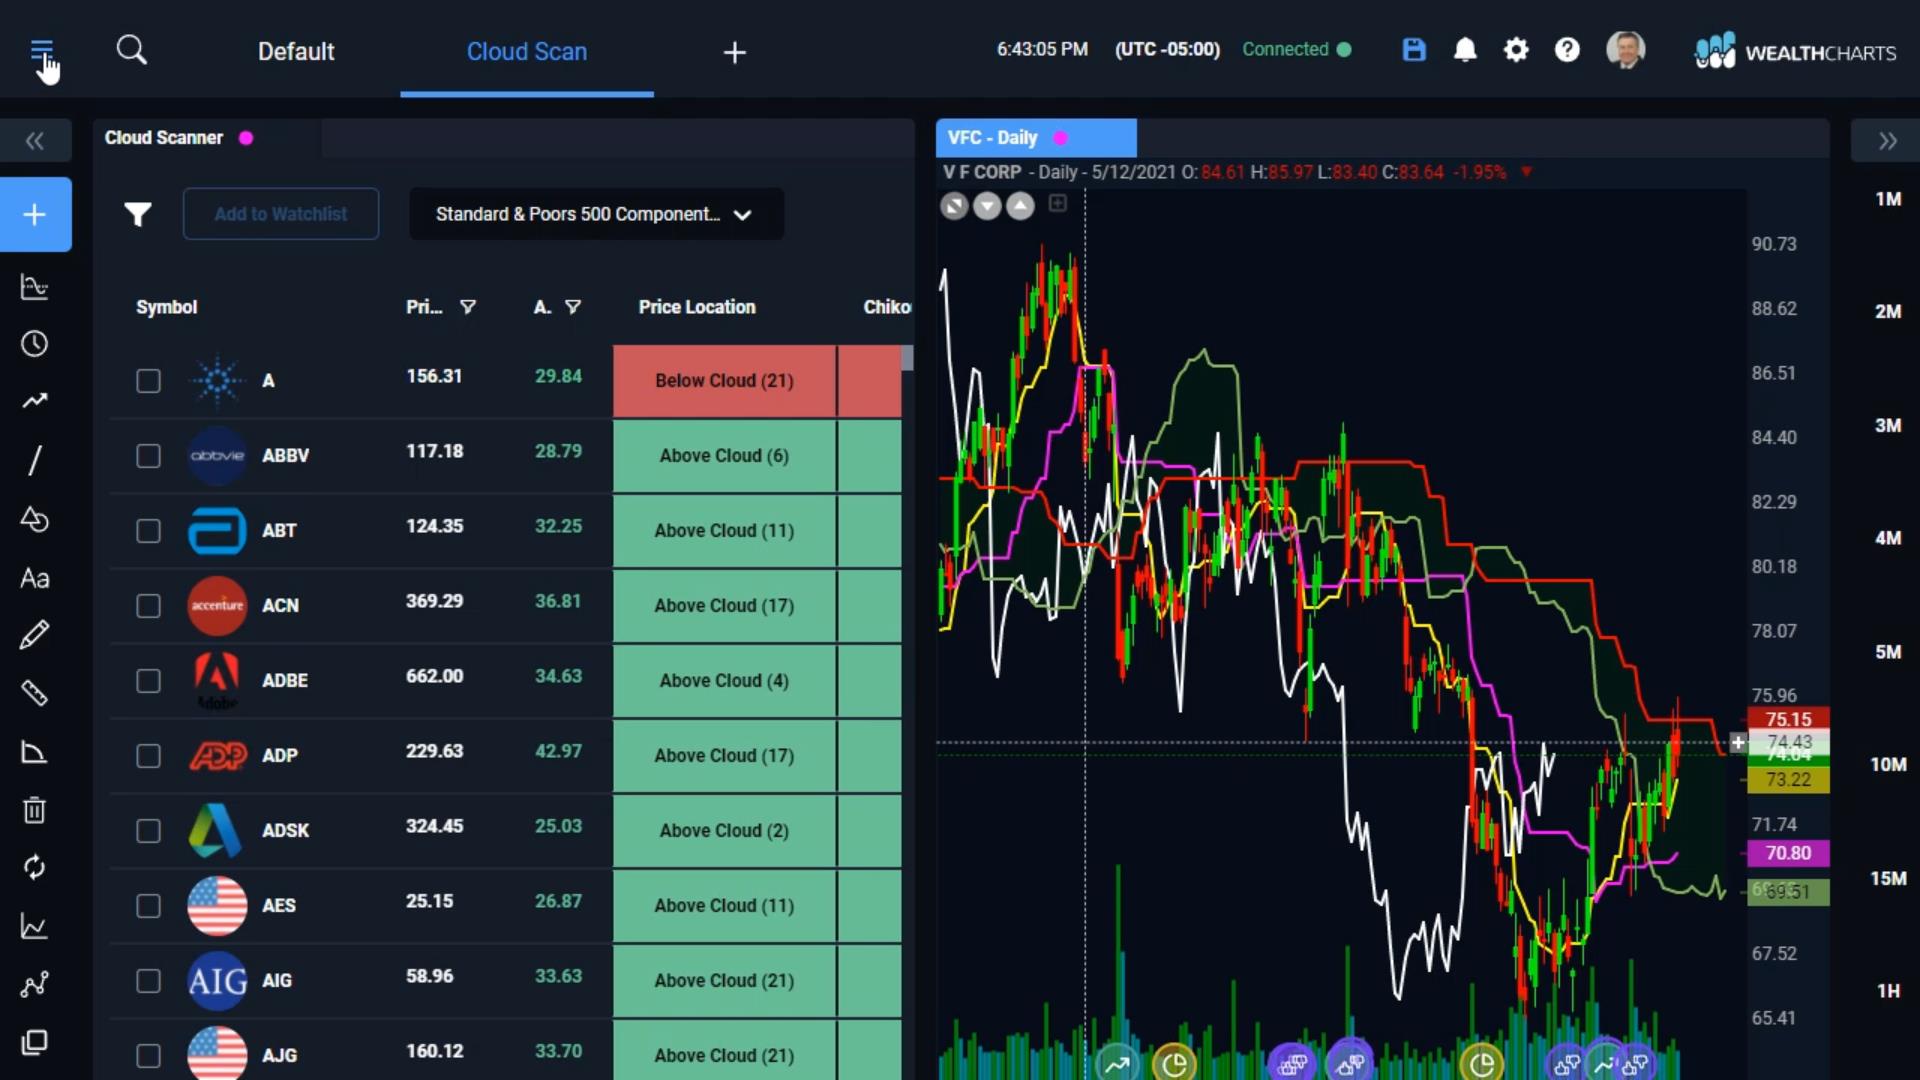Switch to the 1H timeframe
1920x1080 pixels.
tap(1887, 991)
